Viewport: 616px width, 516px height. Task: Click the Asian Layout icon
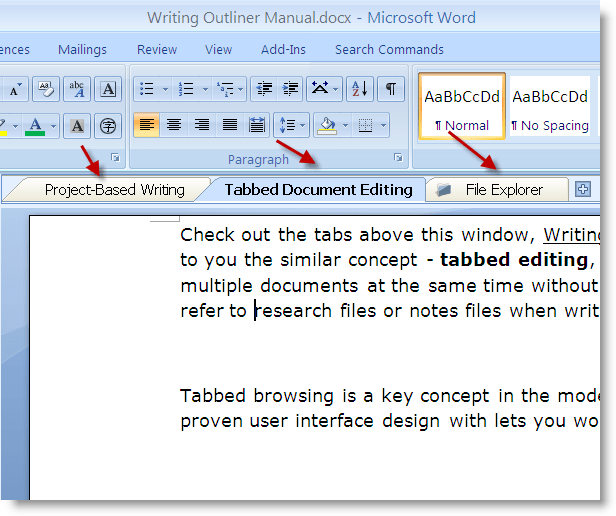(320, 89)
